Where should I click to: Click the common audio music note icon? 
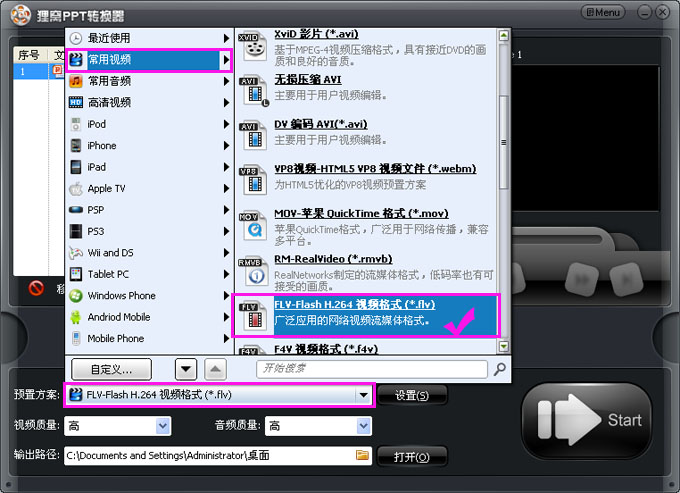(x=75, y=81)
